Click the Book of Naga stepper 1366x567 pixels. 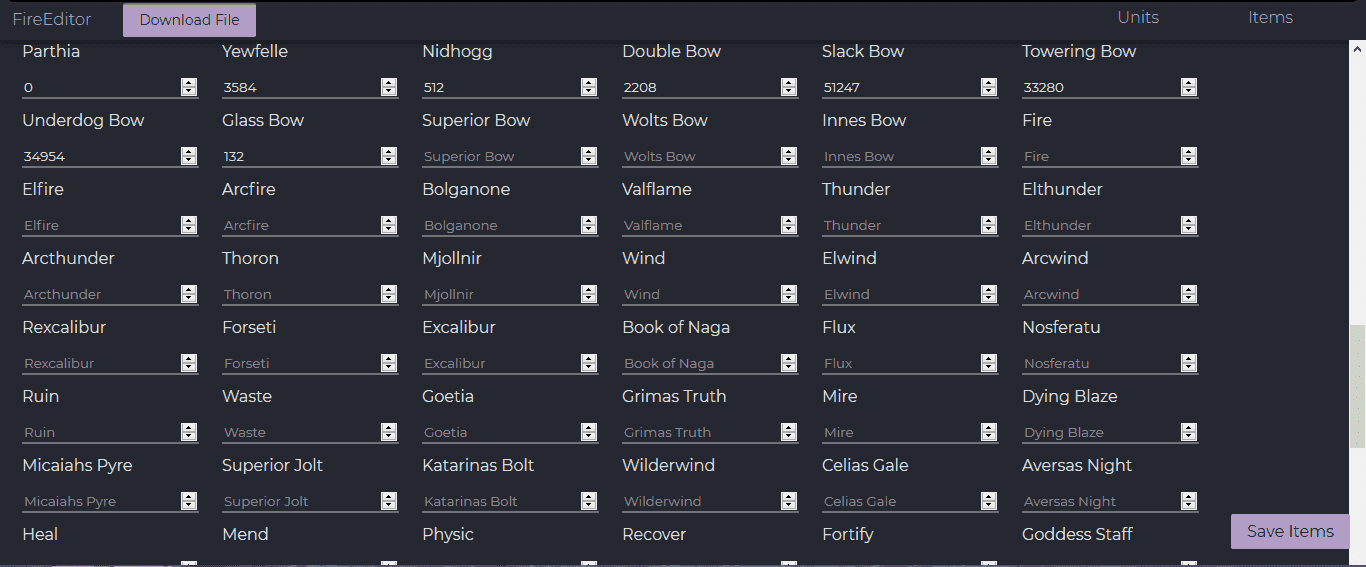[x=789, y=363]
